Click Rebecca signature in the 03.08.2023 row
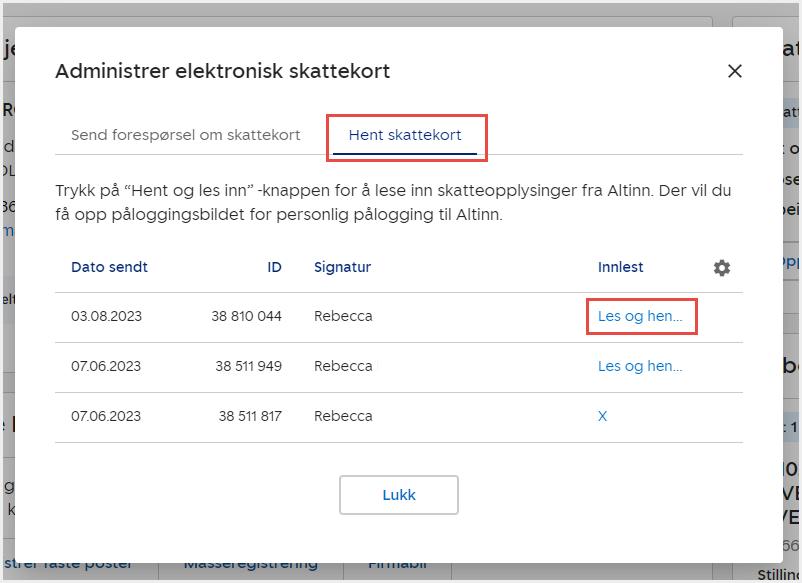 tap(343, 316)
